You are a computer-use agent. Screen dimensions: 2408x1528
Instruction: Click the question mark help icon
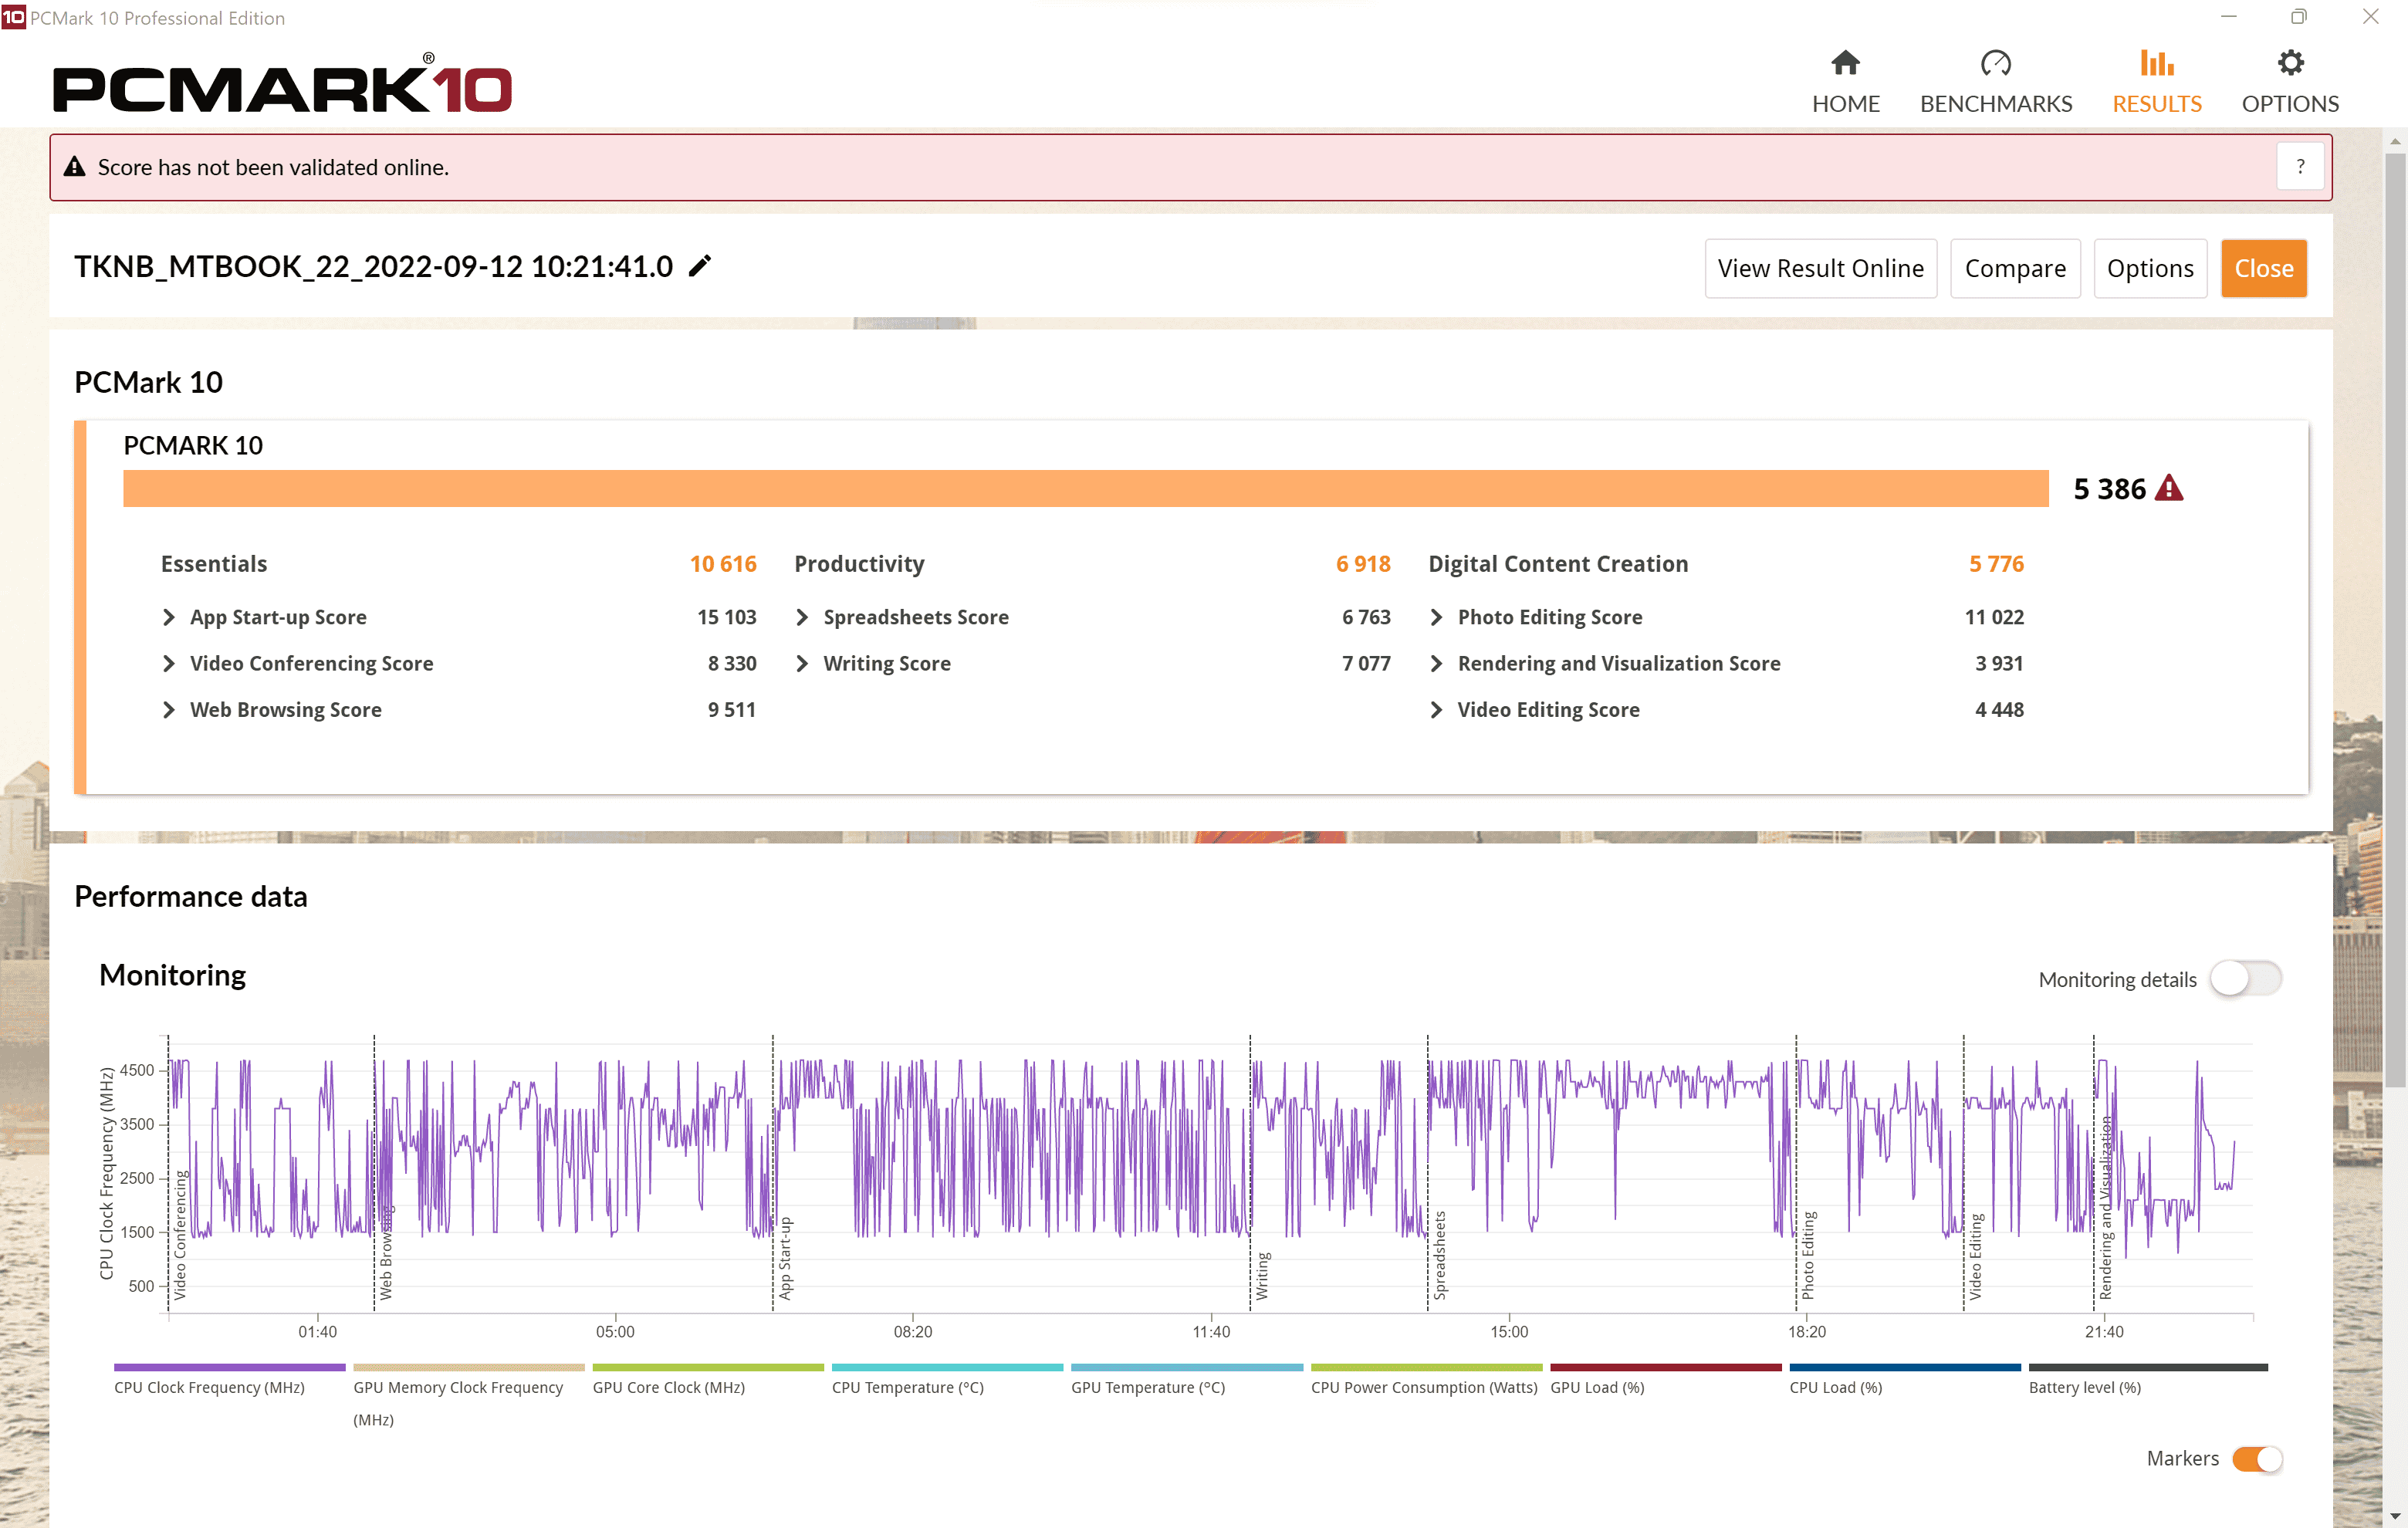click(x=2300, y=167)
